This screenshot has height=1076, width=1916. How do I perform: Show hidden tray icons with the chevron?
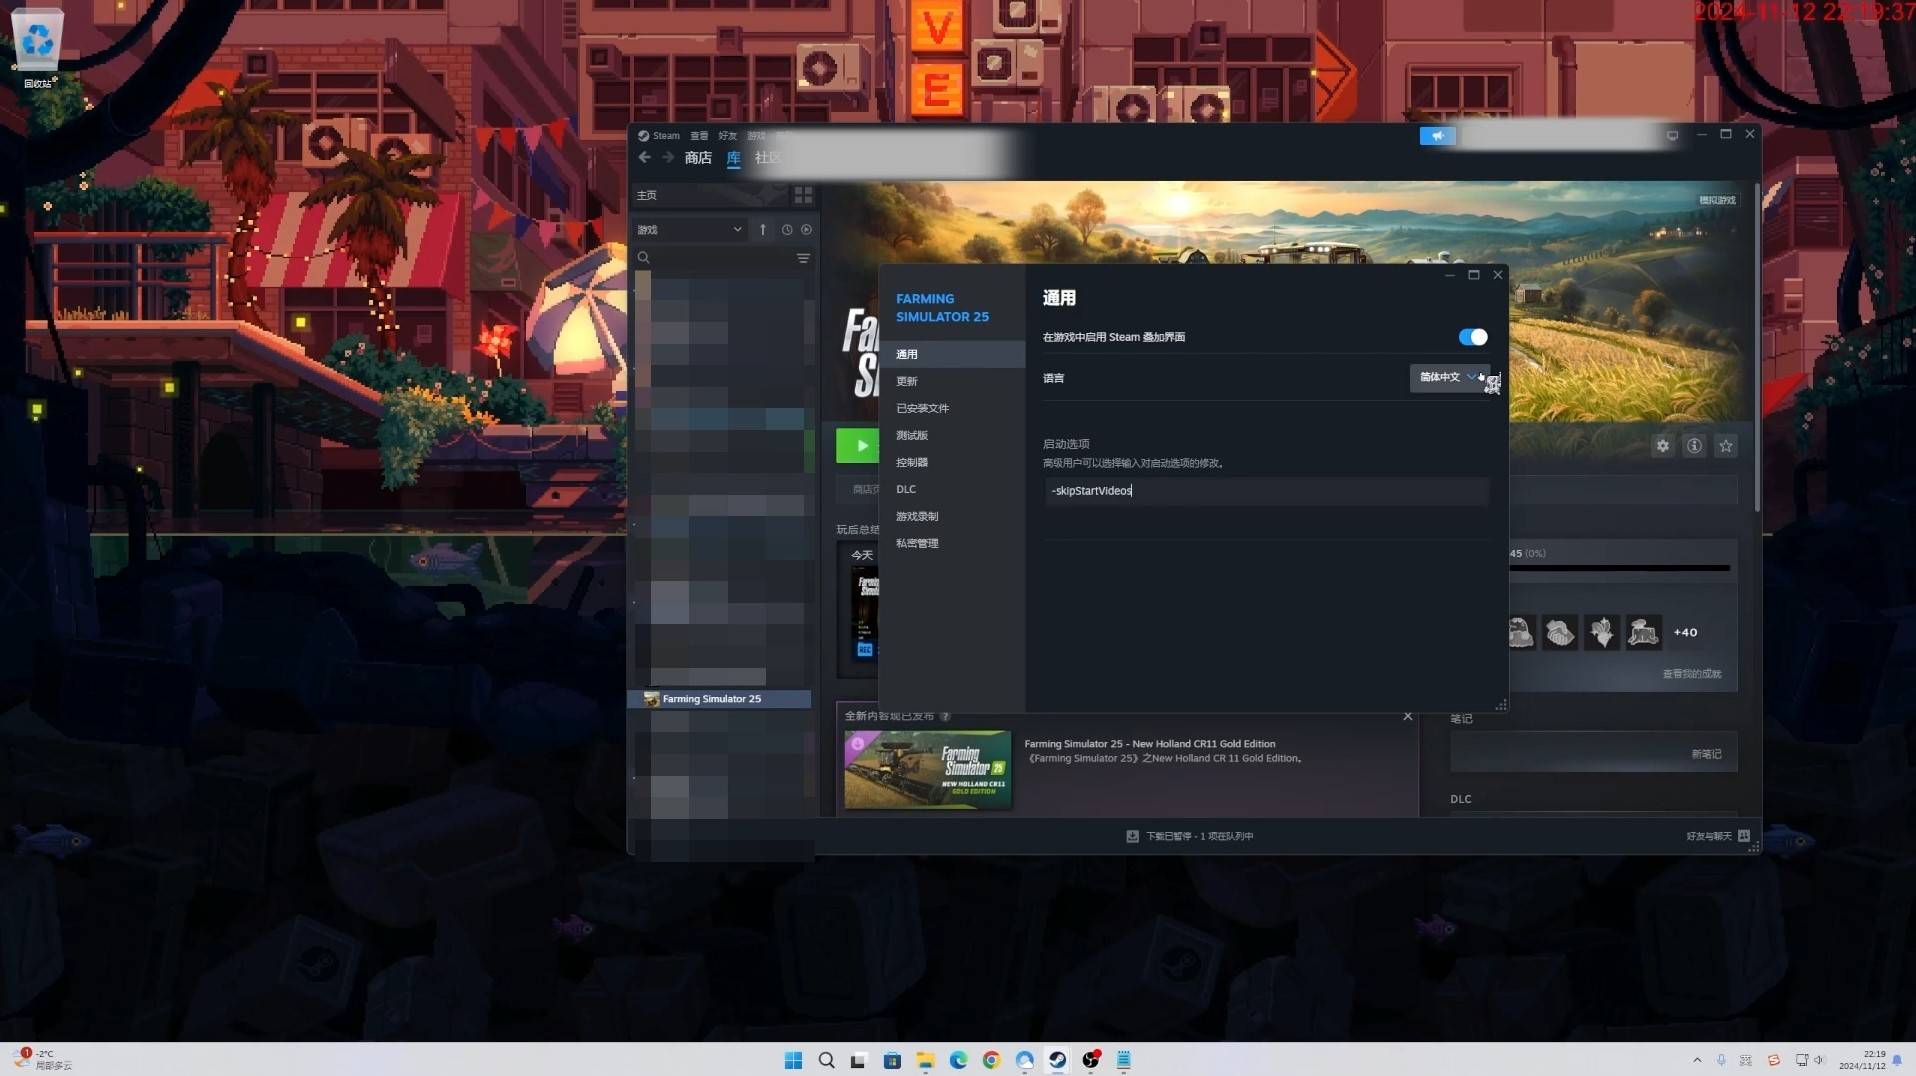point(1697,1060)
